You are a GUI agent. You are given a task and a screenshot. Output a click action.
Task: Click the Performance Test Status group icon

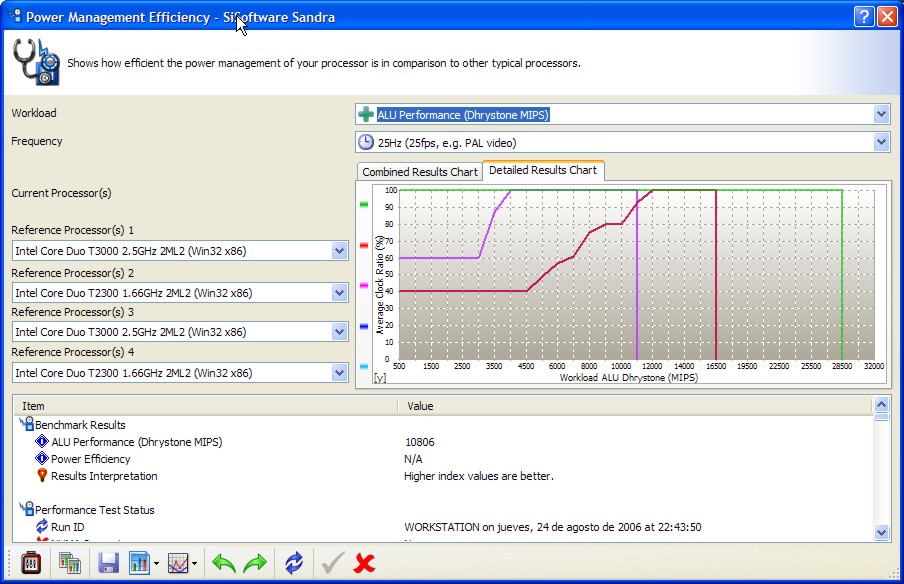[26, 509]
